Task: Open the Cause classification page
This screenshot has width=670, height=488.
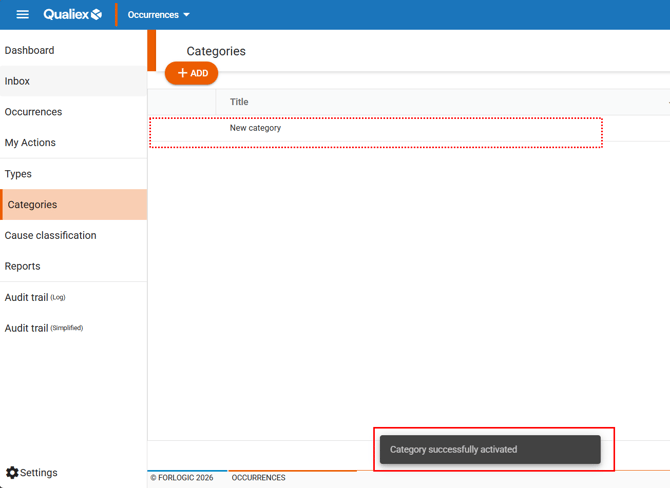Action: (51, 236)
